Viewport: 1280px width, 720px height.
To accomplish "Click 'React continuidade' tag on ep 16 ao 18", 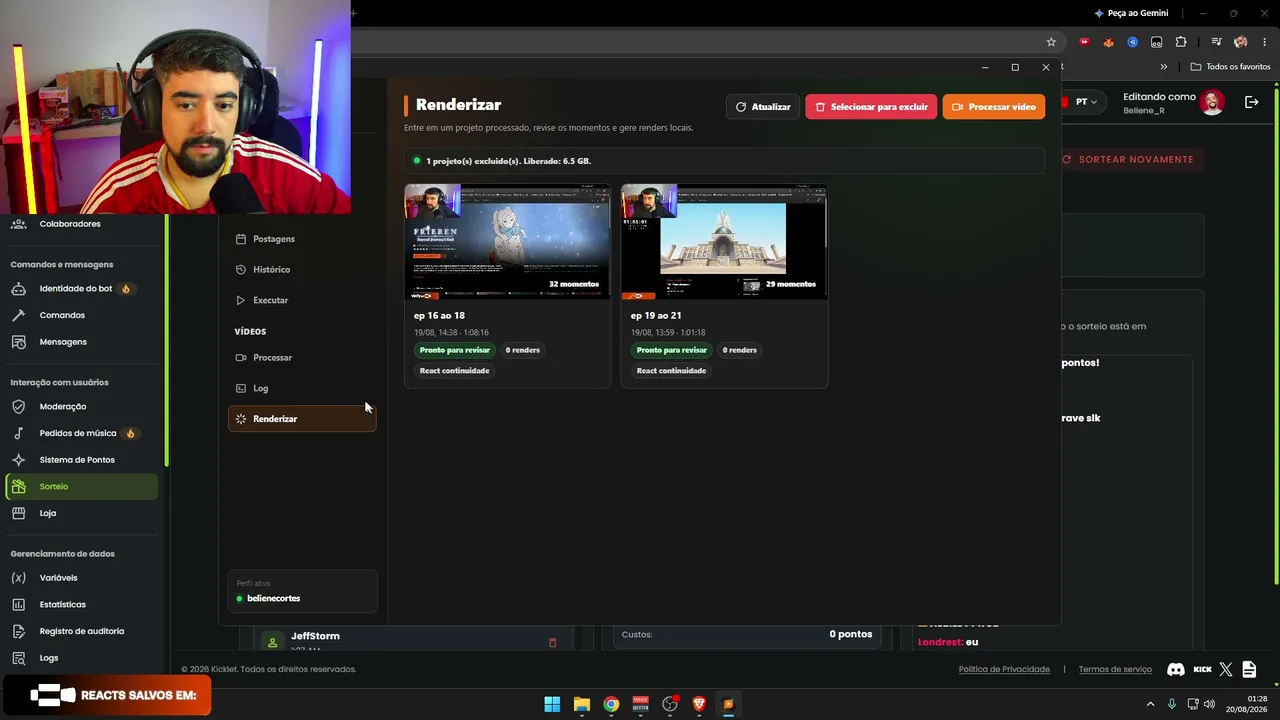I will pyautogui.click(x=455, y=371).
